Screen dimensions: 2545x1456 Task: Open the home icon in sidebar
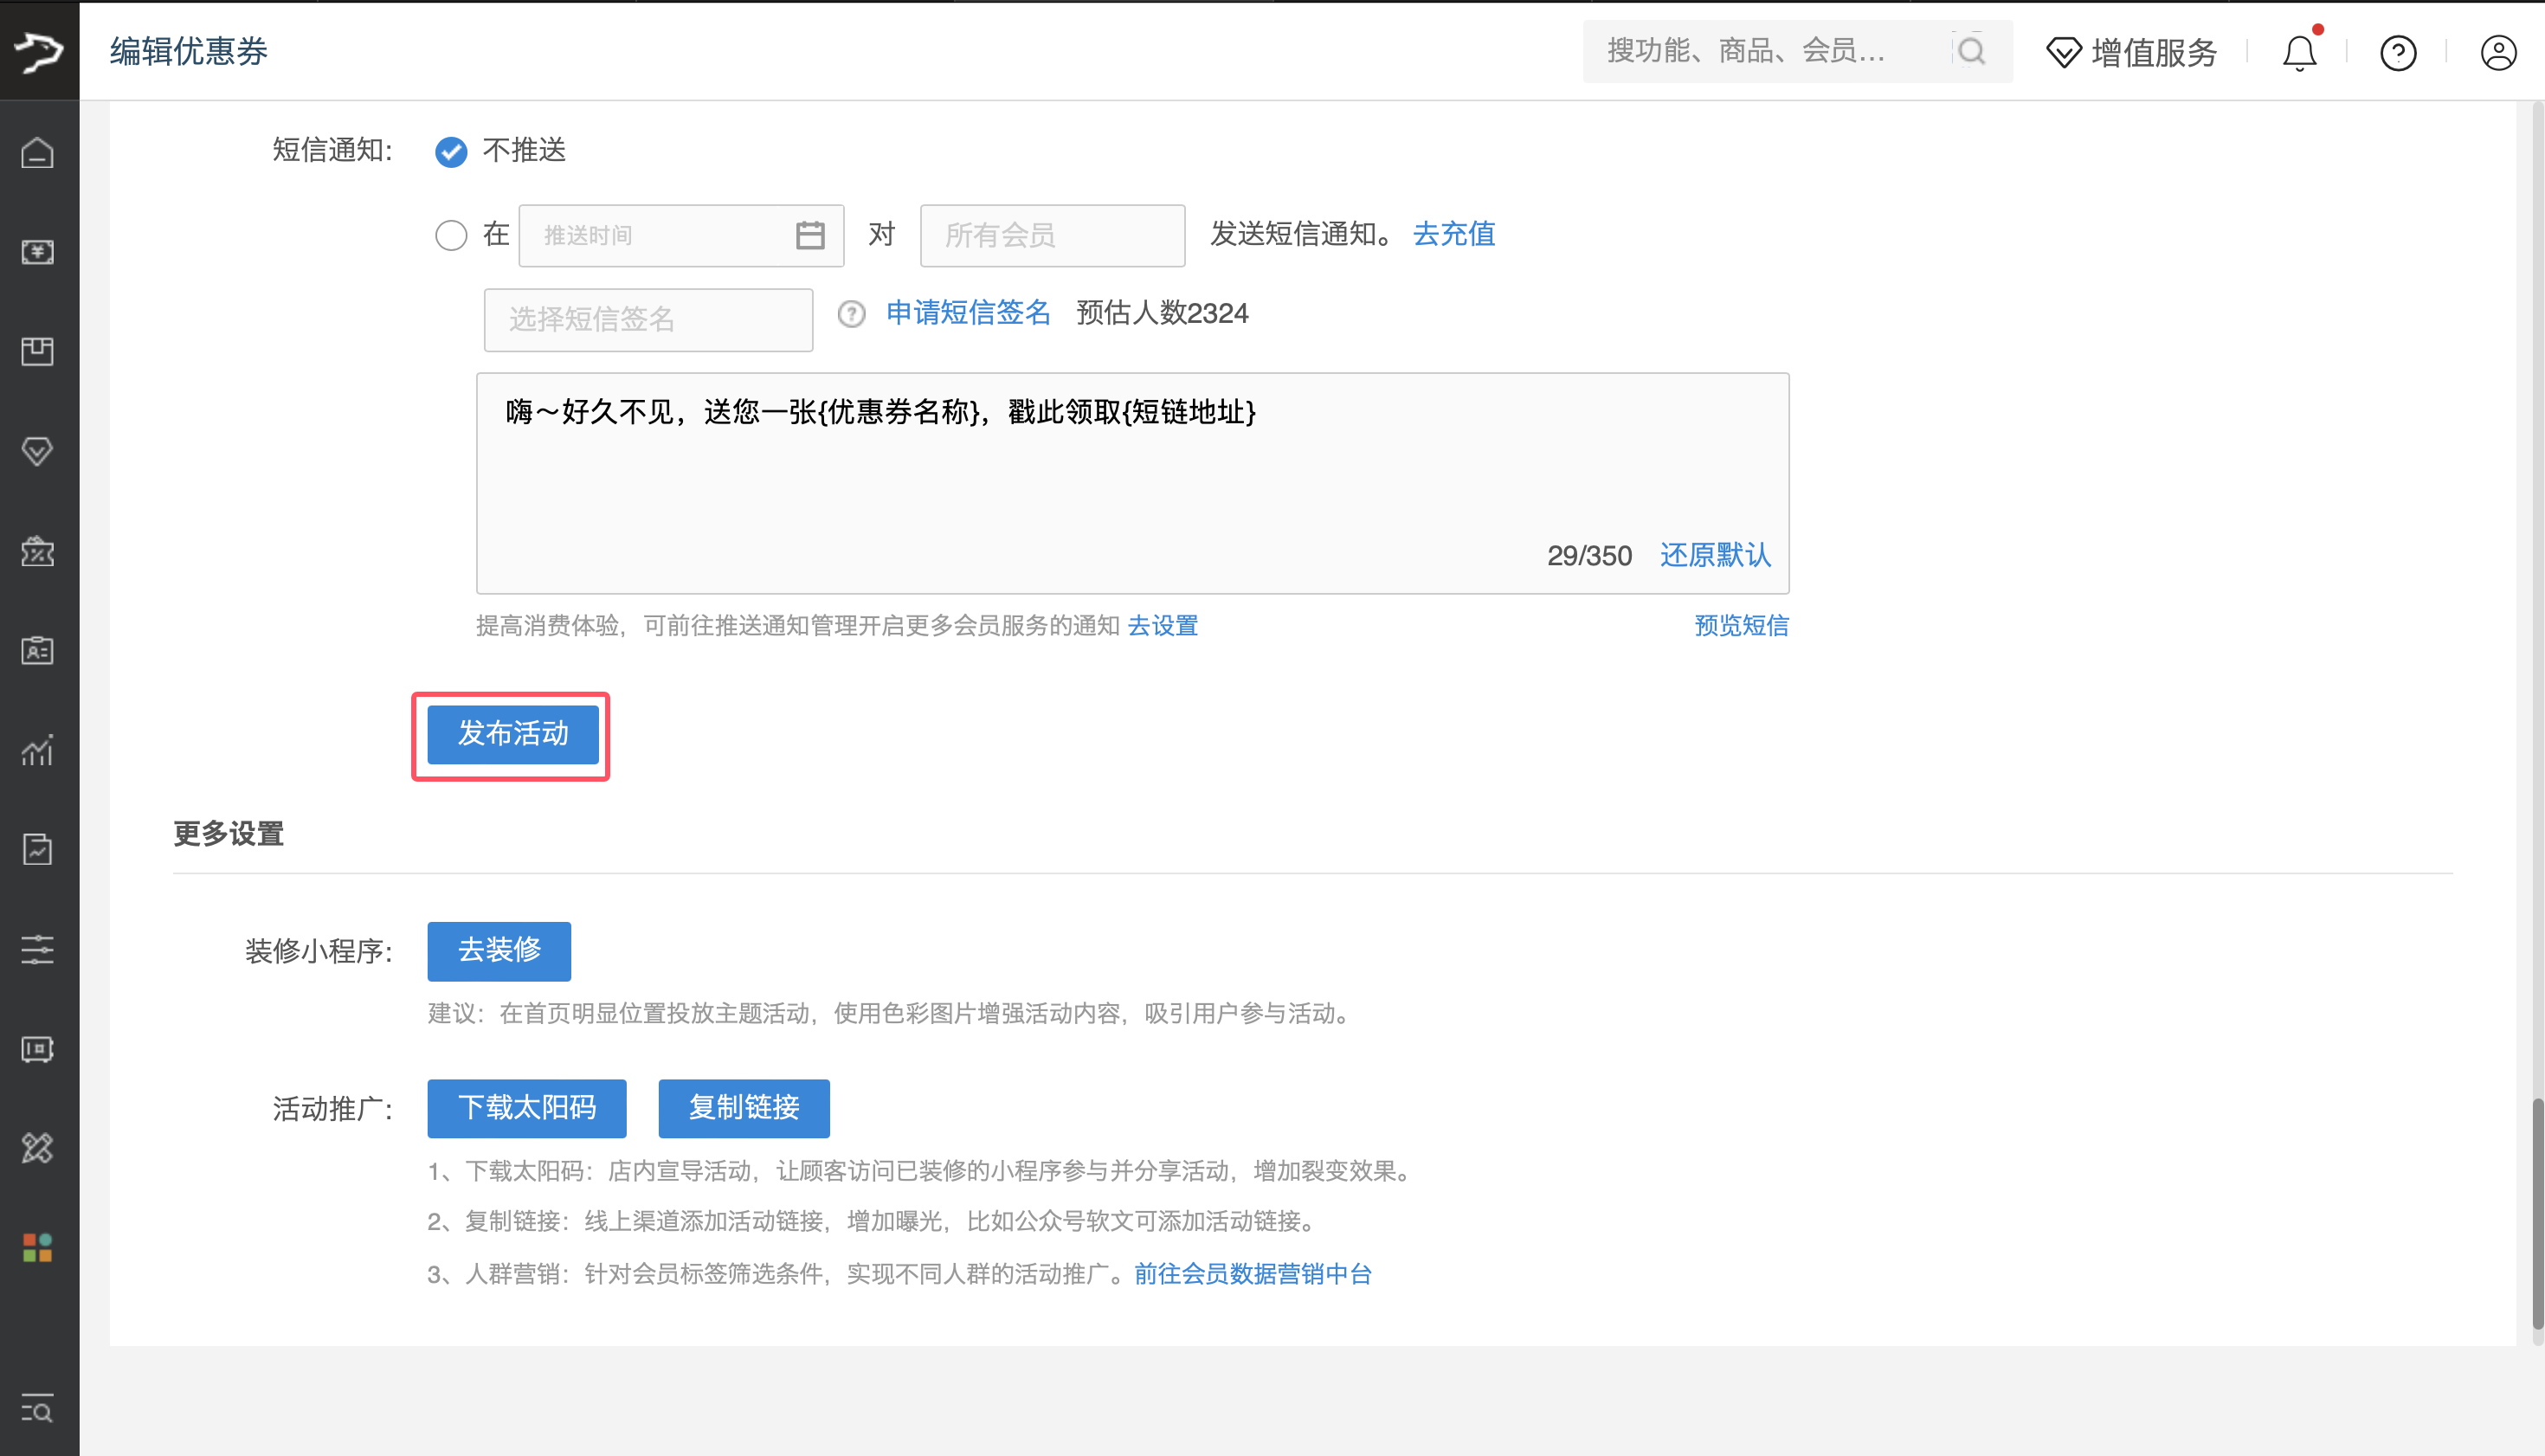pos(37,152)
